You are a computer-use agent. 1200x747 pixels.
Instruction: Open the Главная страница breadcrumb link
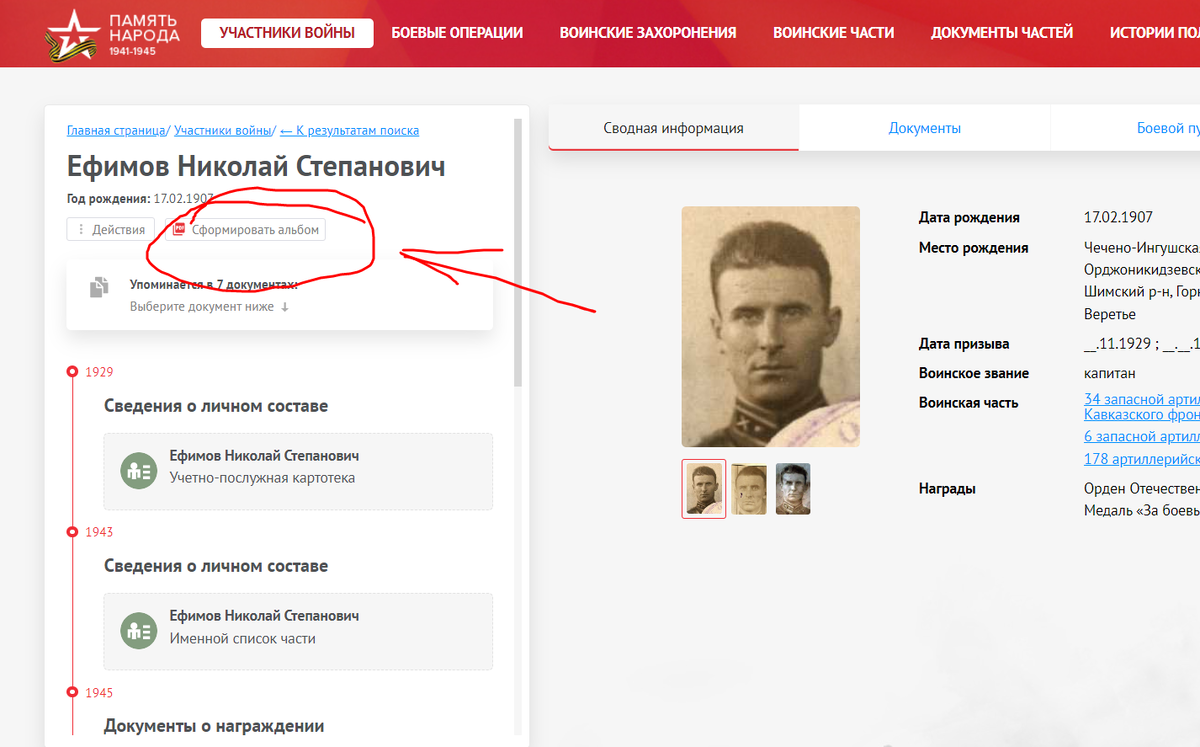pos(116,130)
